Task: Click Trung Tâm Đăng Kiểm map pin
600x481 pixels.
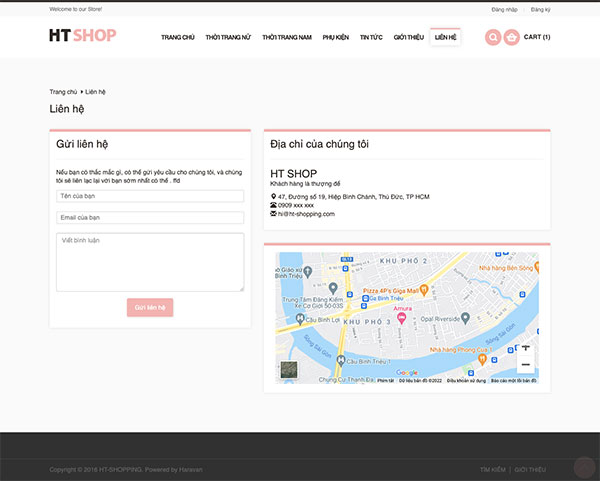Action: pyautogui.click(x=333, y=288)
